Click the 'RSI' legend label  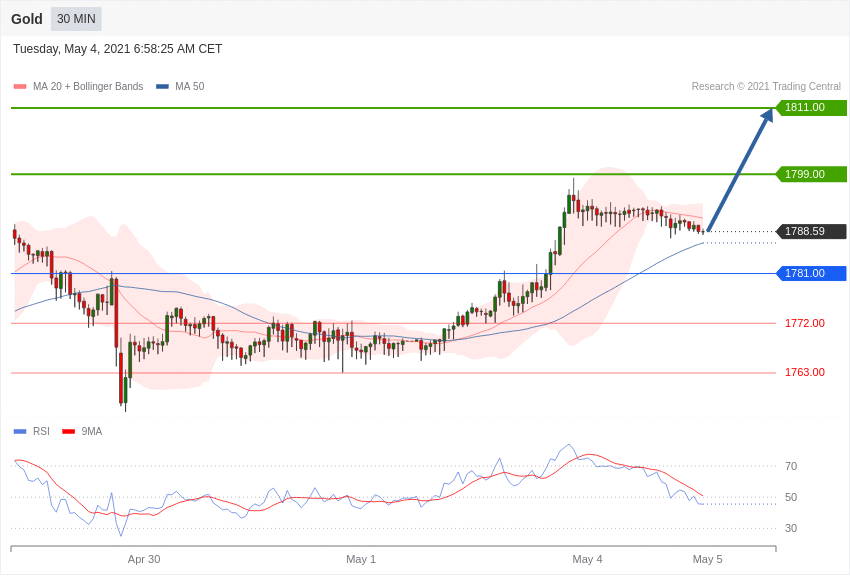point(41,431)
